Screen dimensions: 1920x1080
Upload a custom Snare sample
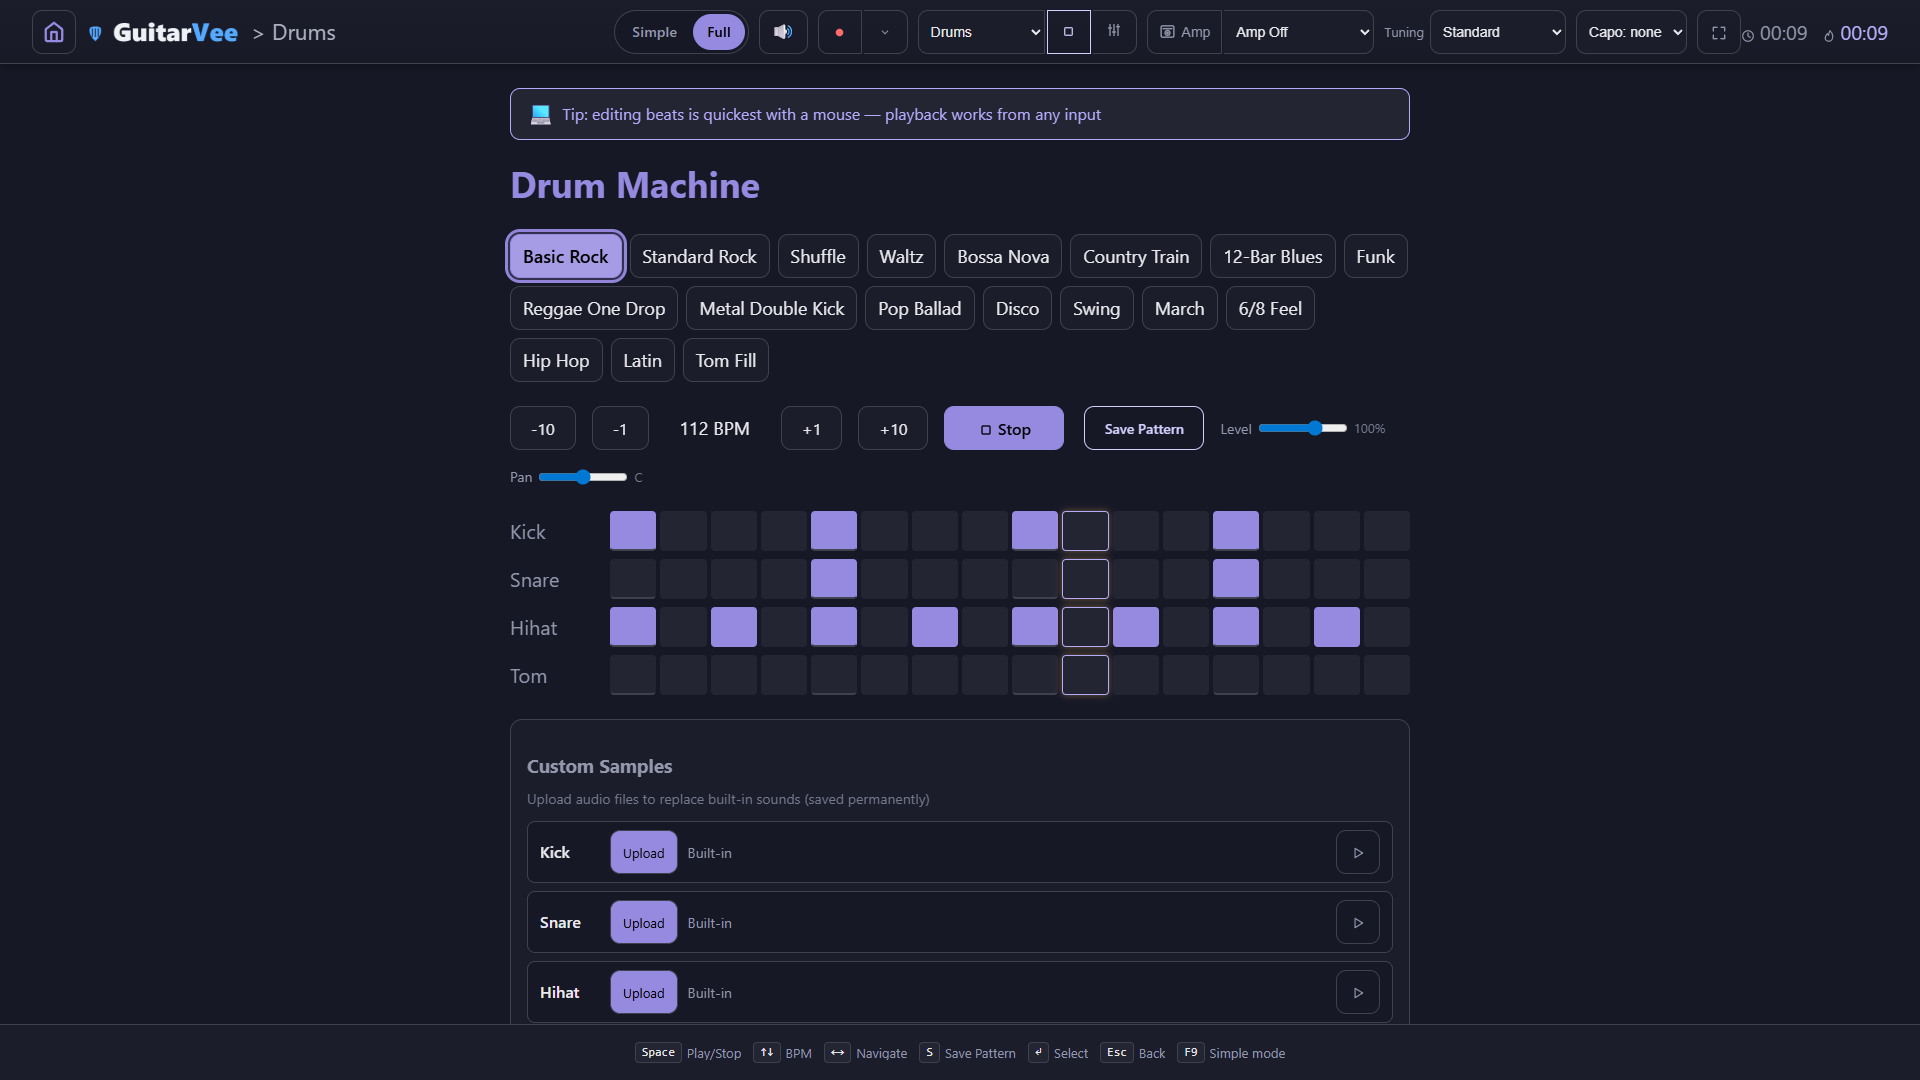pyautogui.click(x=643, y=923)
